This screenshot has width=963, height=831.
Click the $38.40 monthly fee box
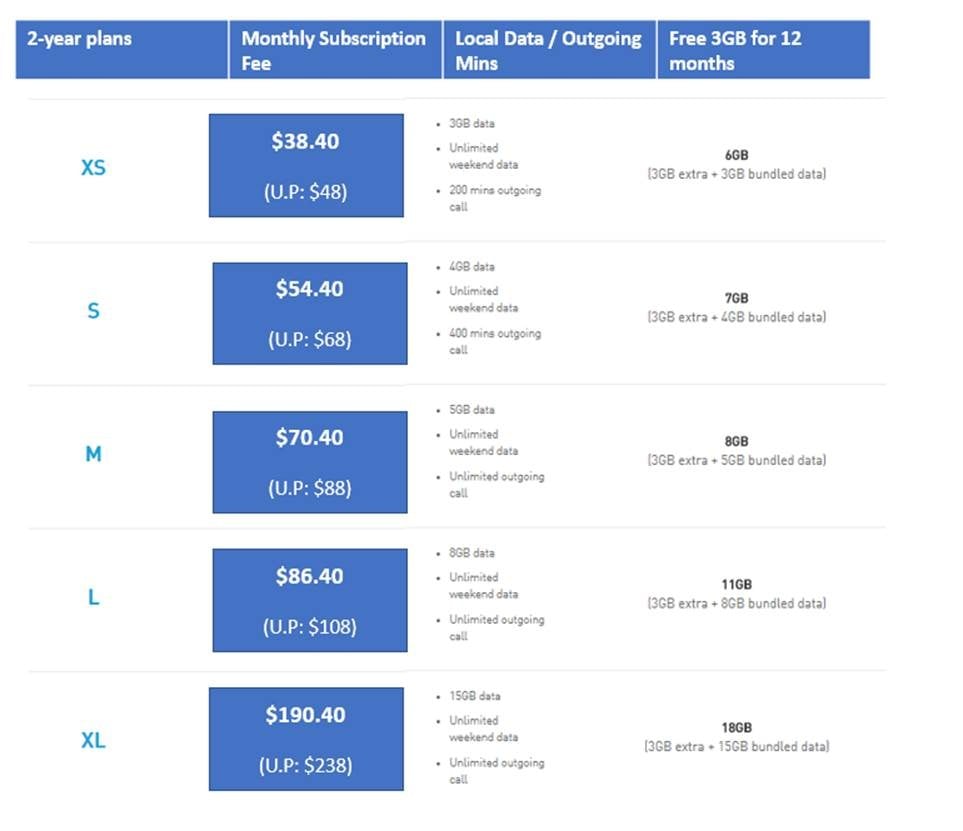pos(306,165)
